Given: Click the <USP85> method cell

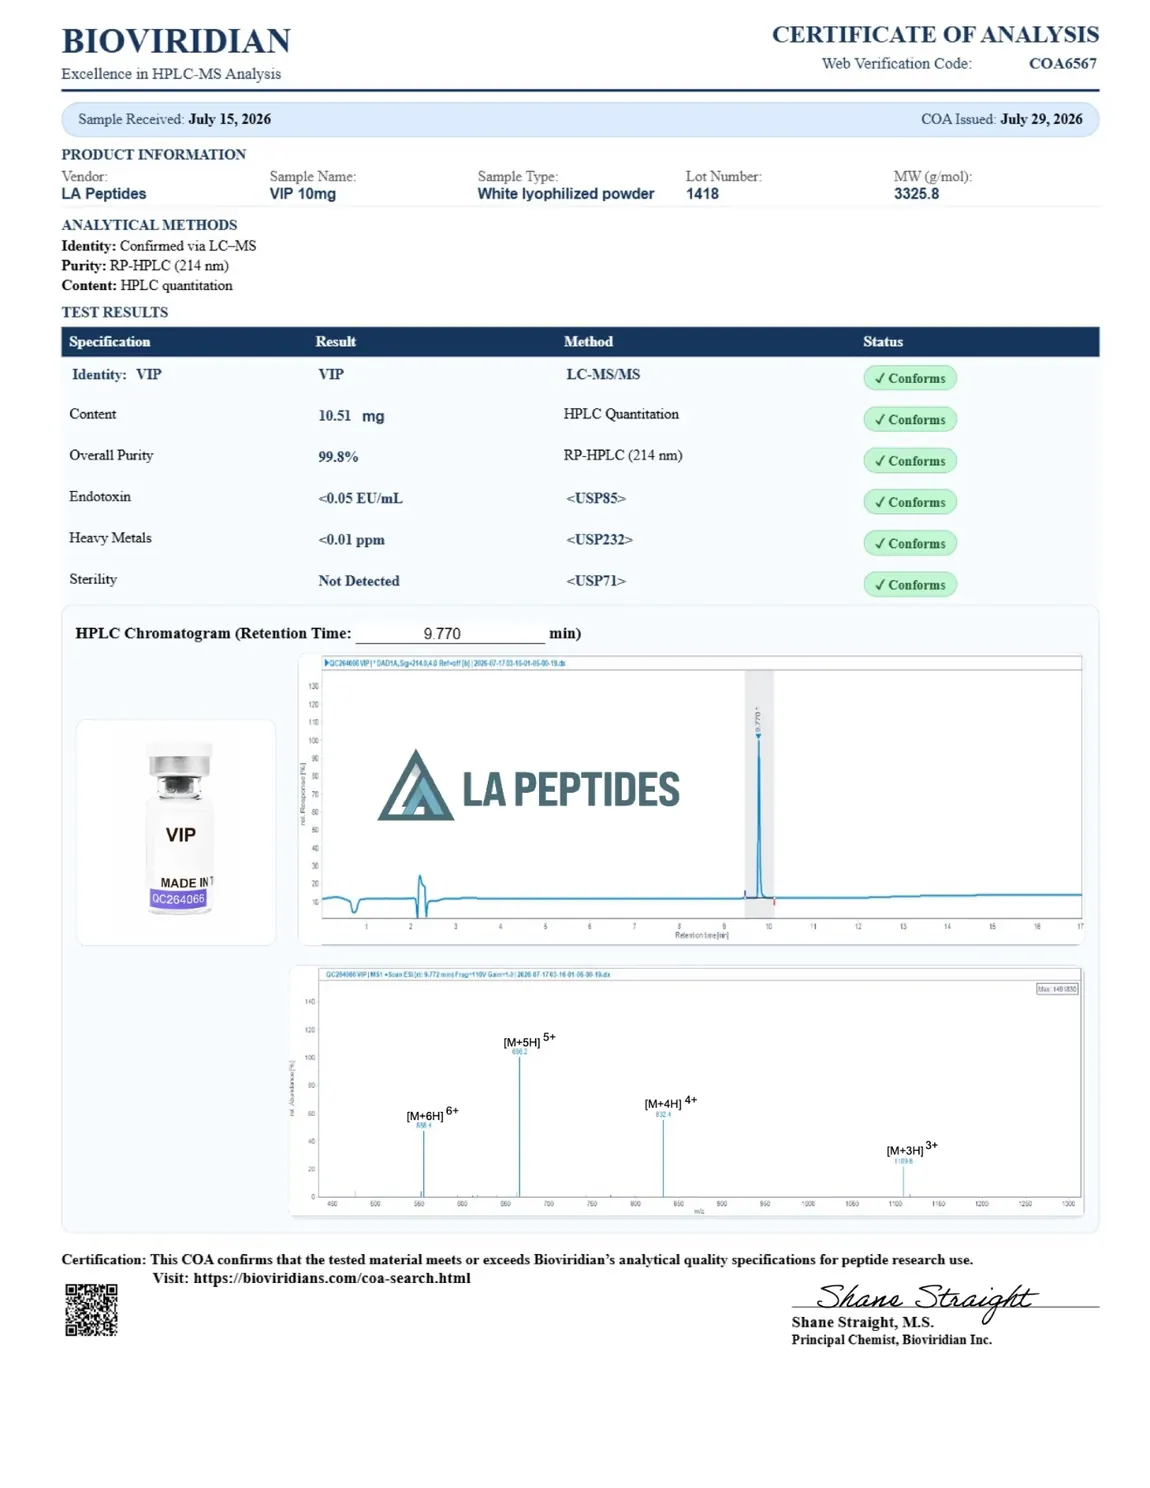Looking at the screenshot, I should click(x=596, y=498).
